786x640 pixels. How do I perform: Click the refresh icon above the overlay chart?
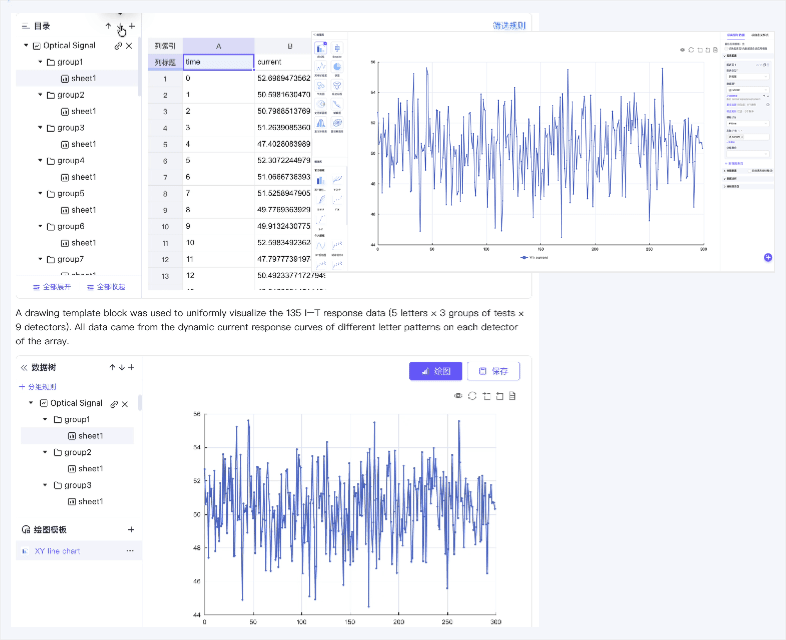pos(691,50)
